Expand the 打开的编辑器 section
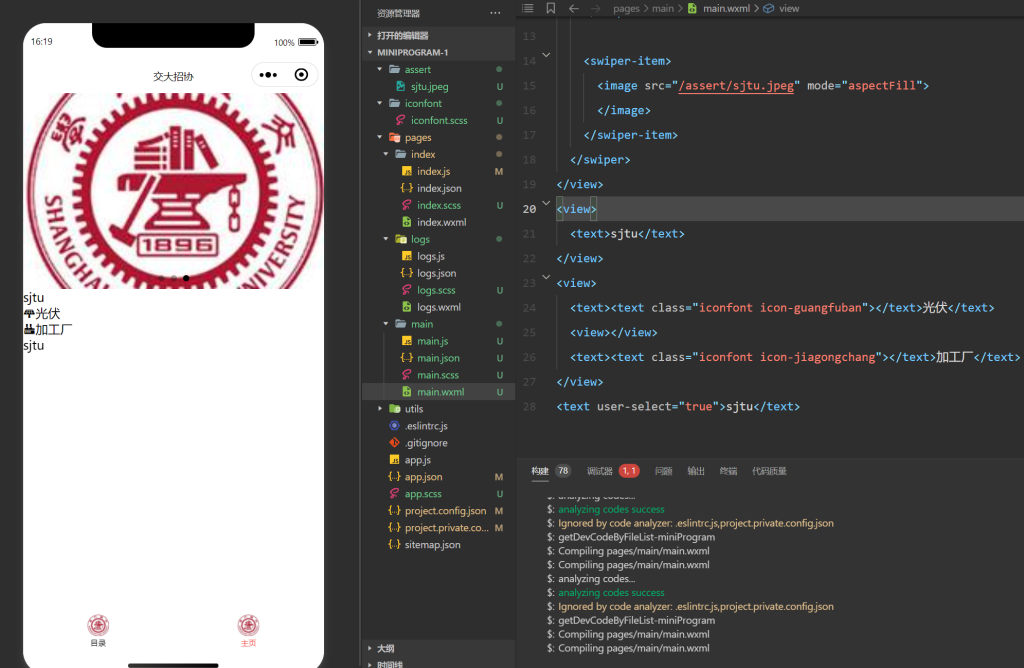 pyautogui.click(x=402, y=35)
